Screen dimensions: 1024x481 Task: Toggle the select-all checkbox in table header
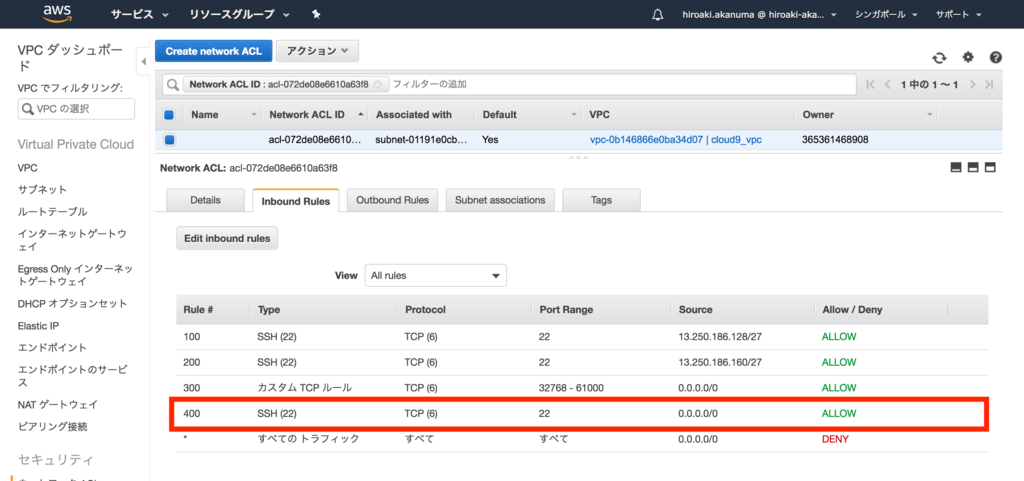click(169, 115)
